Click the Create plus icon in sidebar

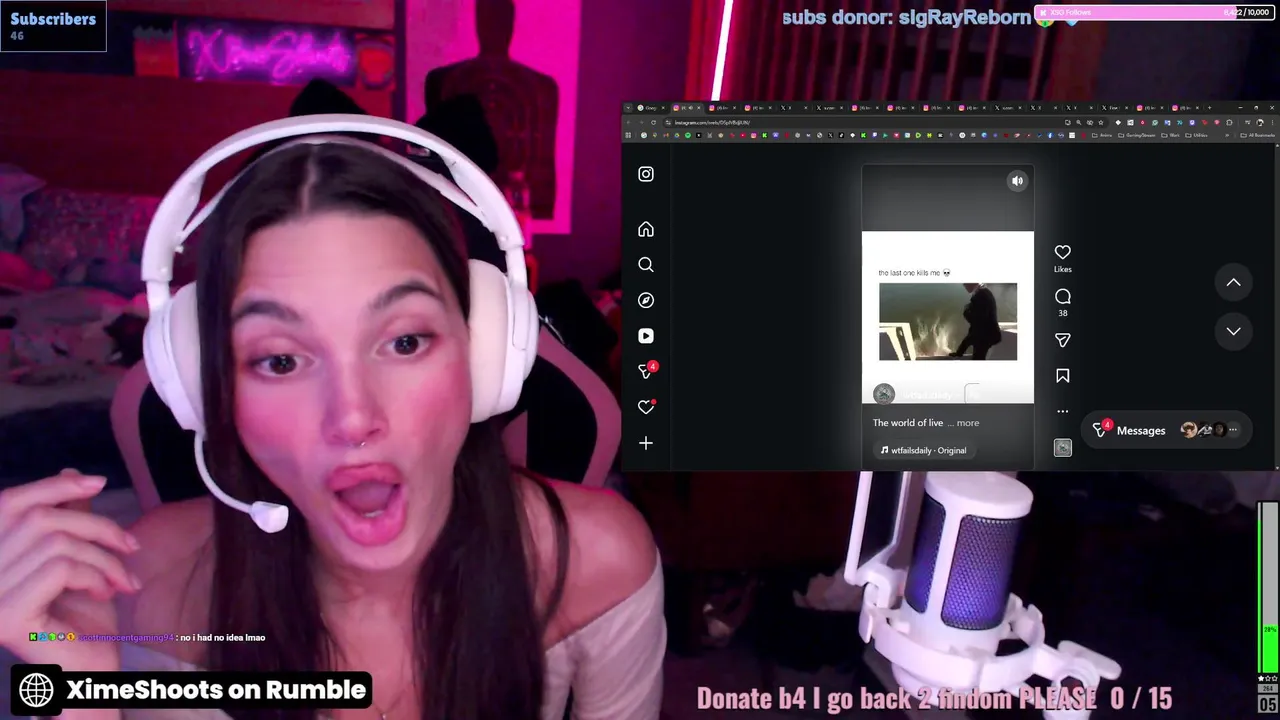point(646,443)
